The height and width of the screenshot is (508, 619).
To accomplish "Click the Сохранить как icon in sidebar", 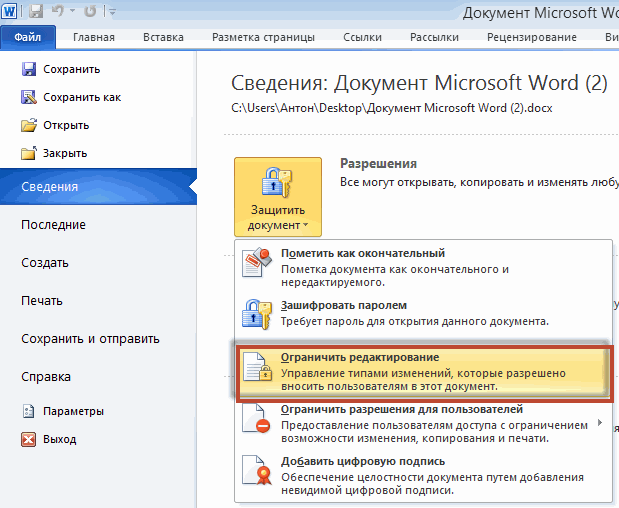I will pos(28,97).
